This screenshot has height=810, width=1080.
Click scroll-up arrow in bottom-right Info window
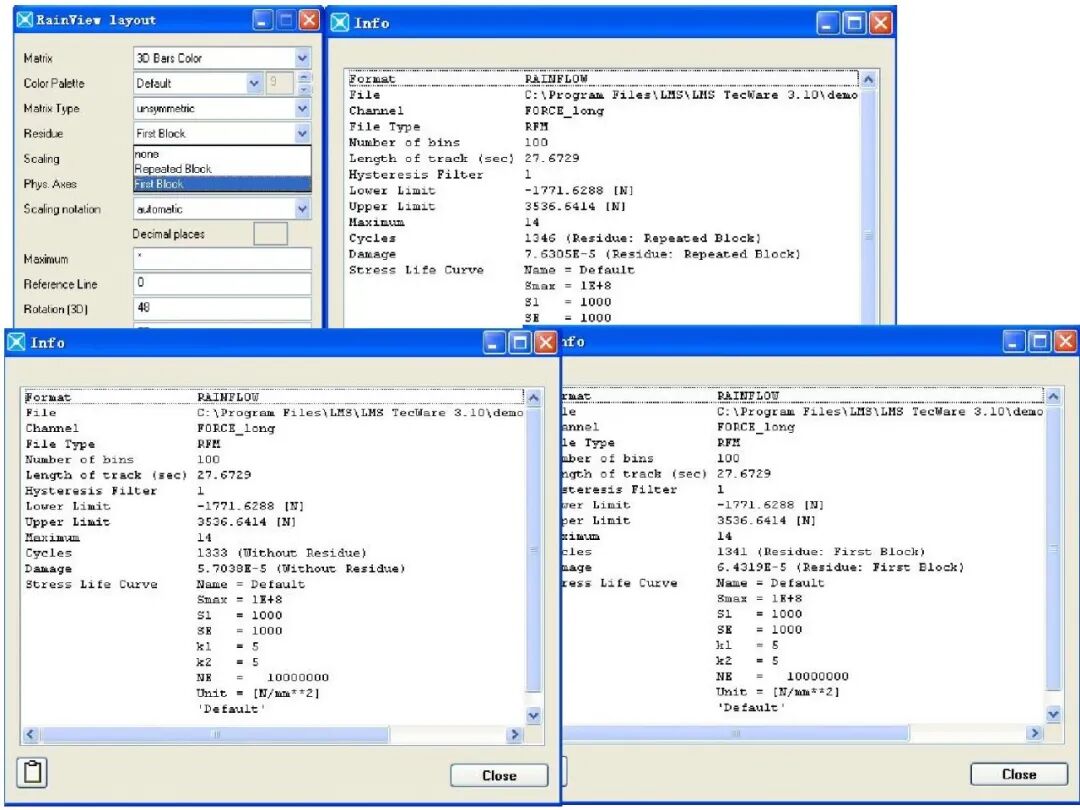coord(1053,397)
